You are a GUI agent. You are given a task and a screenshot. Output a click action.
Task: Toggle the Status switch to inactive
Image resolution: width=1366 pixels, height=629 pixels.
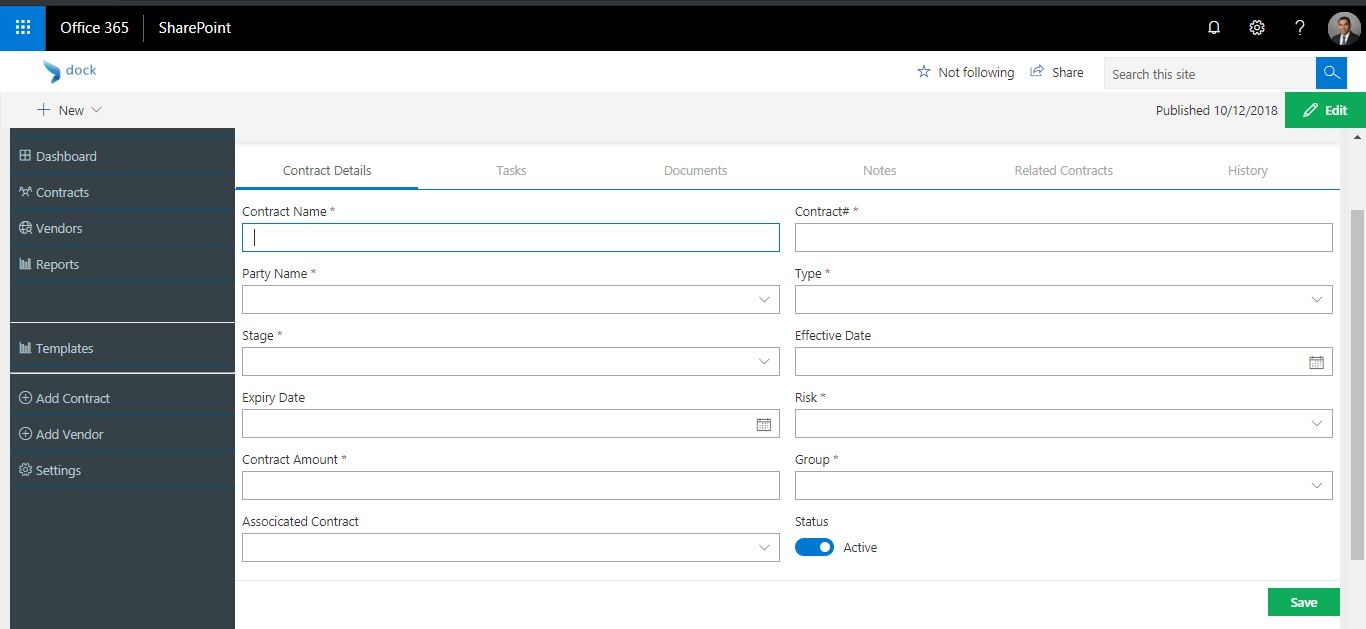click(814, 547)
